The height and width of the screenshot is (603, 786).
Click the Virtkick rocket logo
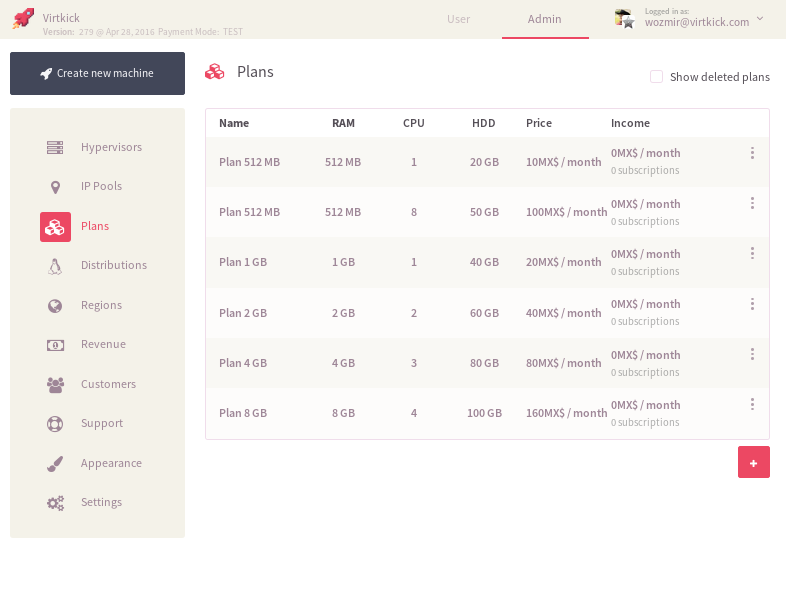pos(23,19)
